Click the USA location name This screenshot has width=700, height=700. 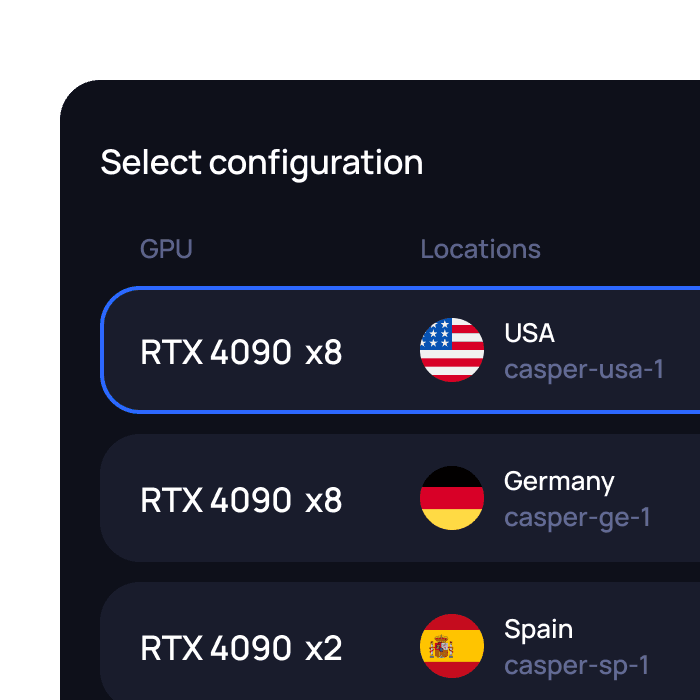click(x=529, y=333)
